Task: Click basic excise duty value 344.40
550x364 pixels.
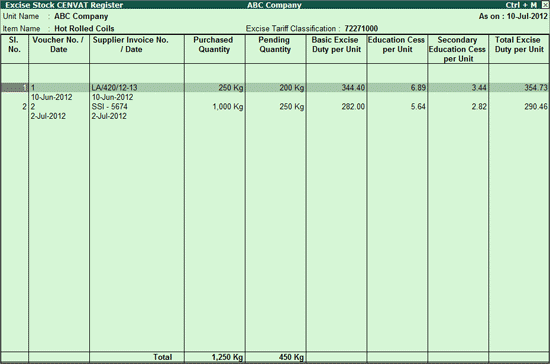Action: pyautogui.click(x=353, y=88)
